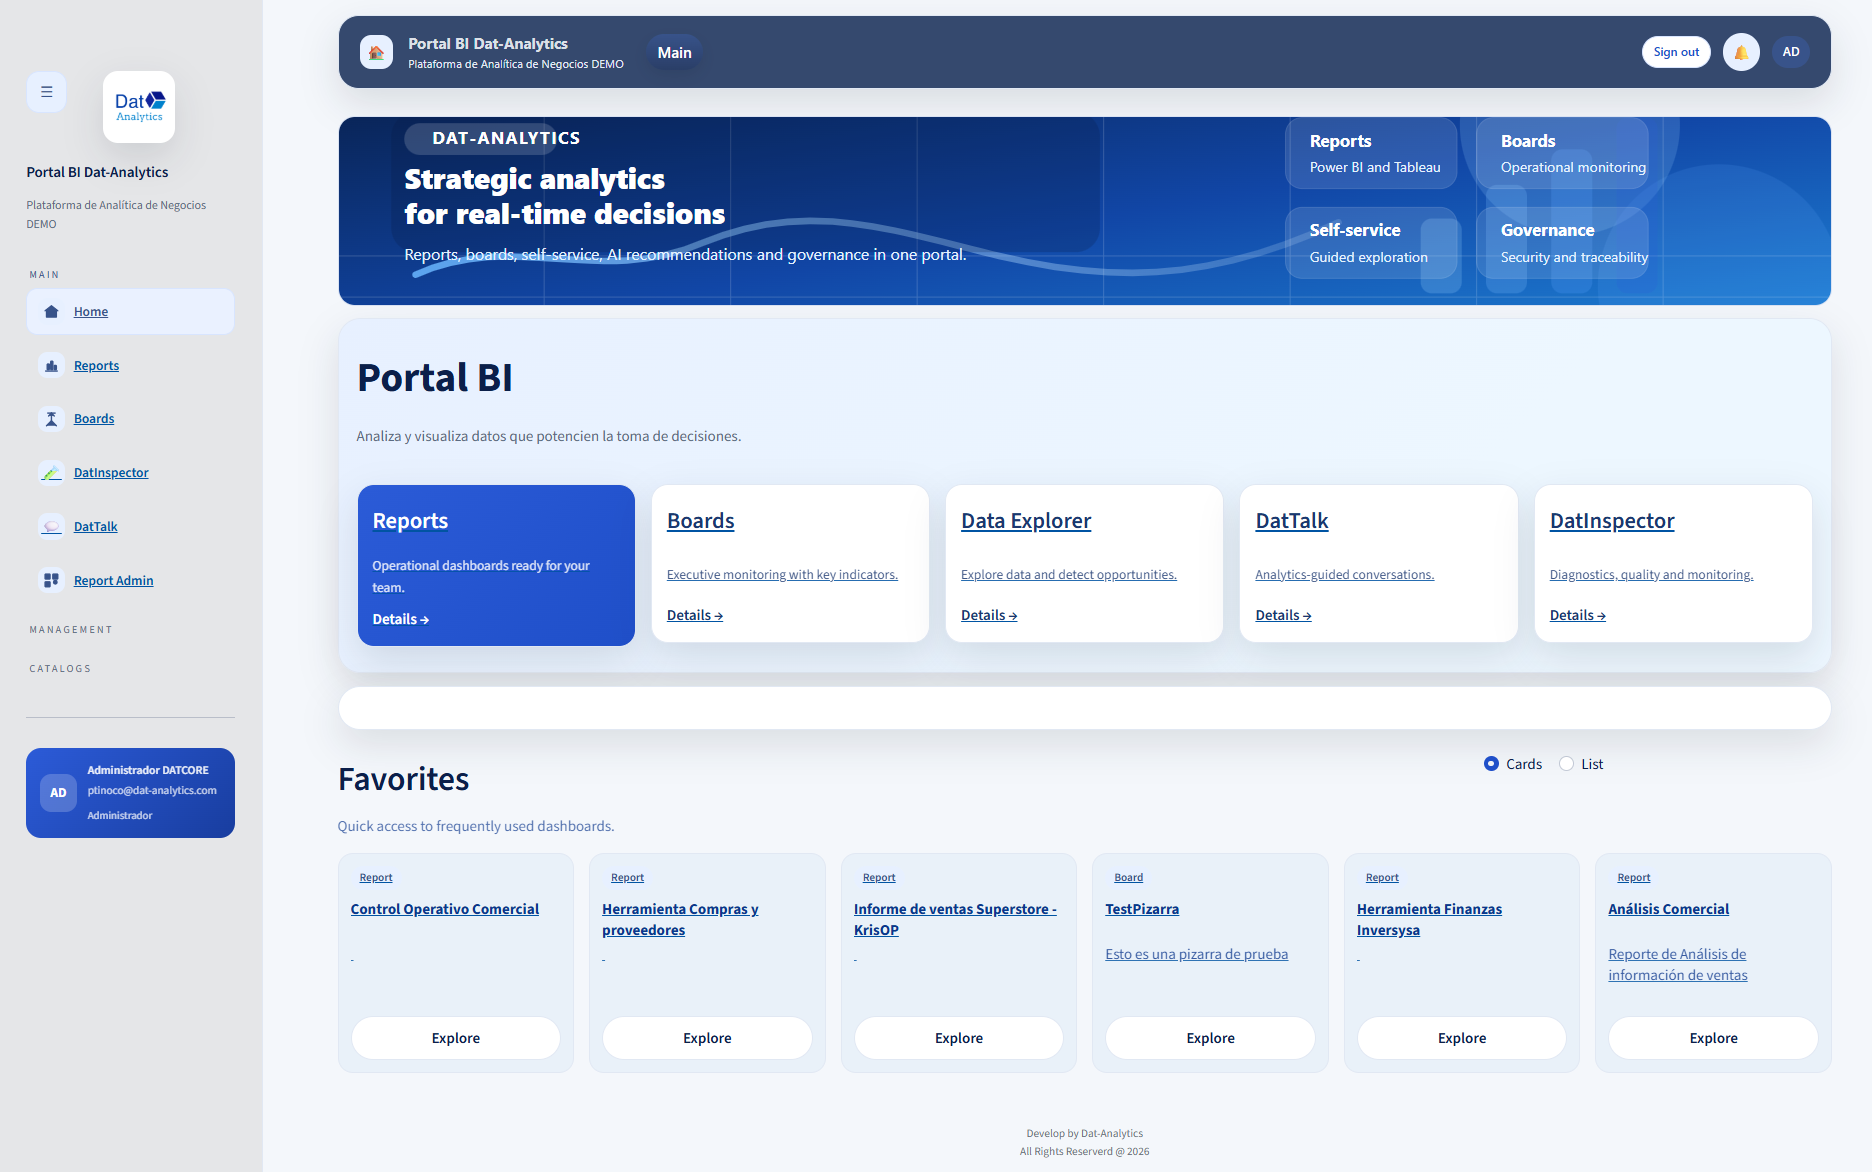Click the DatTalk card title
This screenshot has width=1872, height=1172.
pos(1292,521)
